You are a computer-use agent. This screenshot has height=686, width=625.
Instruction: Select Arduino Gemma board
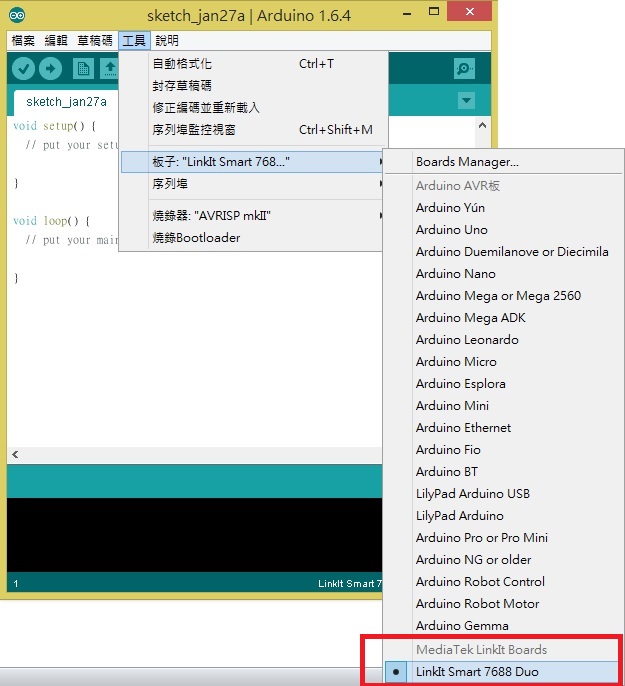[503, 626]
